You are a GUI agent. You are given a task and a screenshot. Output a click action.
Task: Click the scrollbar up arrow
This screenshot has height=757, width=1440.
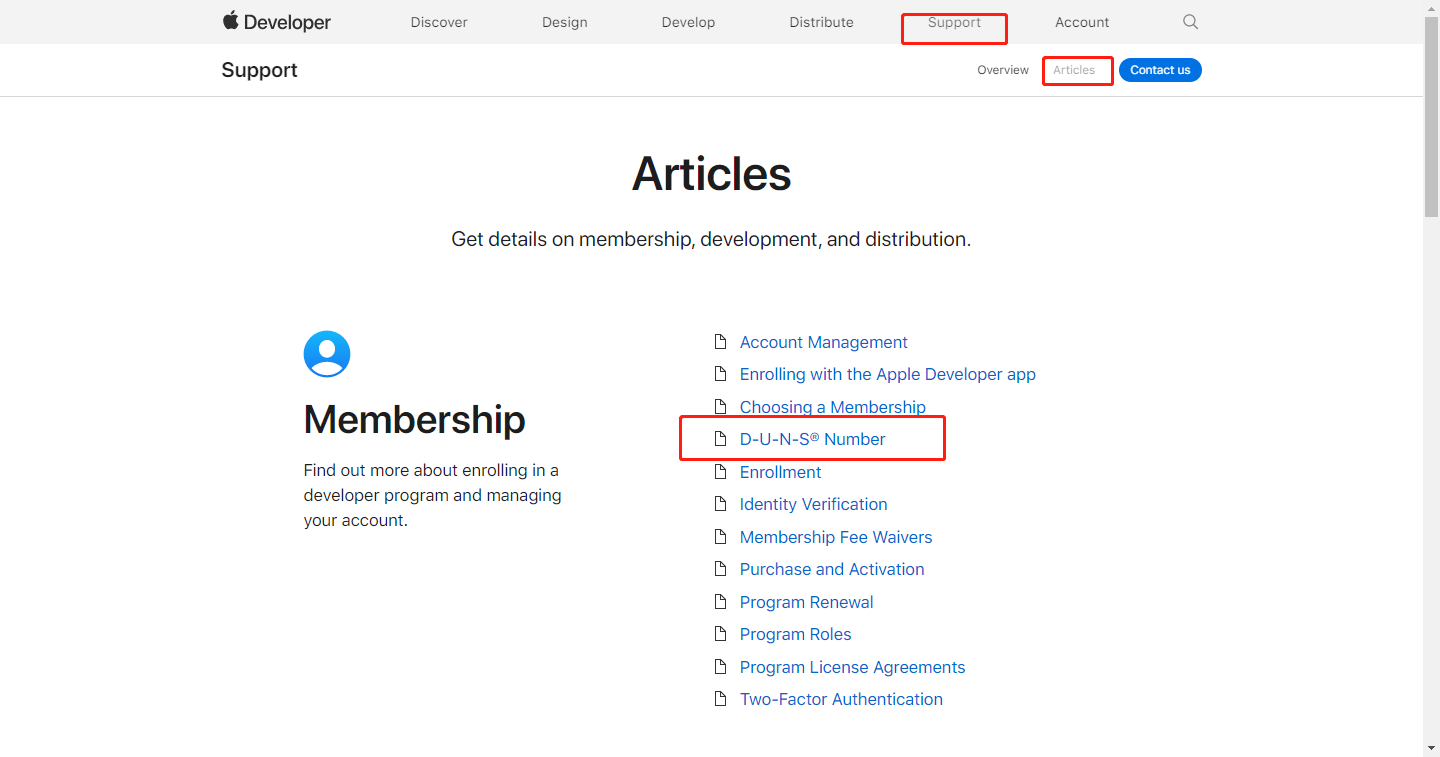[1431, 7]
